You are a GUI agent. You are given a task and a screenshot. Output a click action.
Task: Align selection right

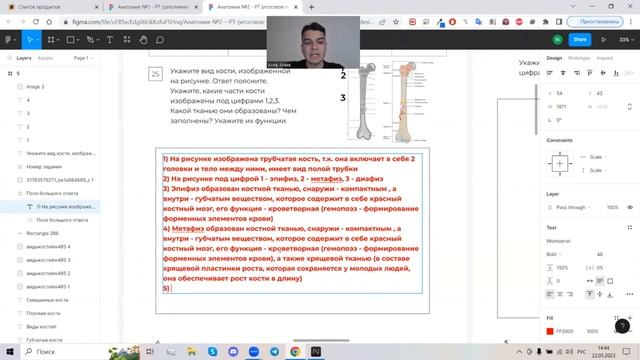576,73
